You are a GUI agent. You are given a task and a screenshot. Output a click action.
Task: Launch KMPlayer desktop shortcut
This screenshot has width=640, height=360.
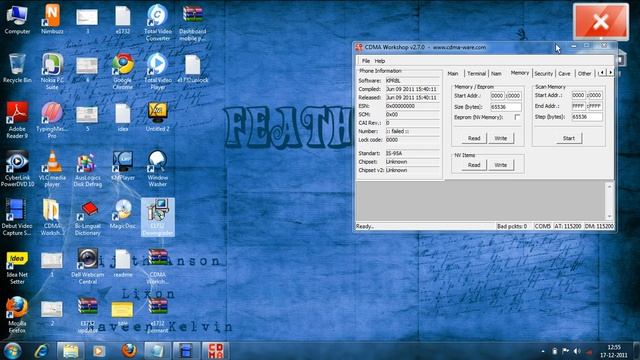pyautogui.click(x=122, y=166)
